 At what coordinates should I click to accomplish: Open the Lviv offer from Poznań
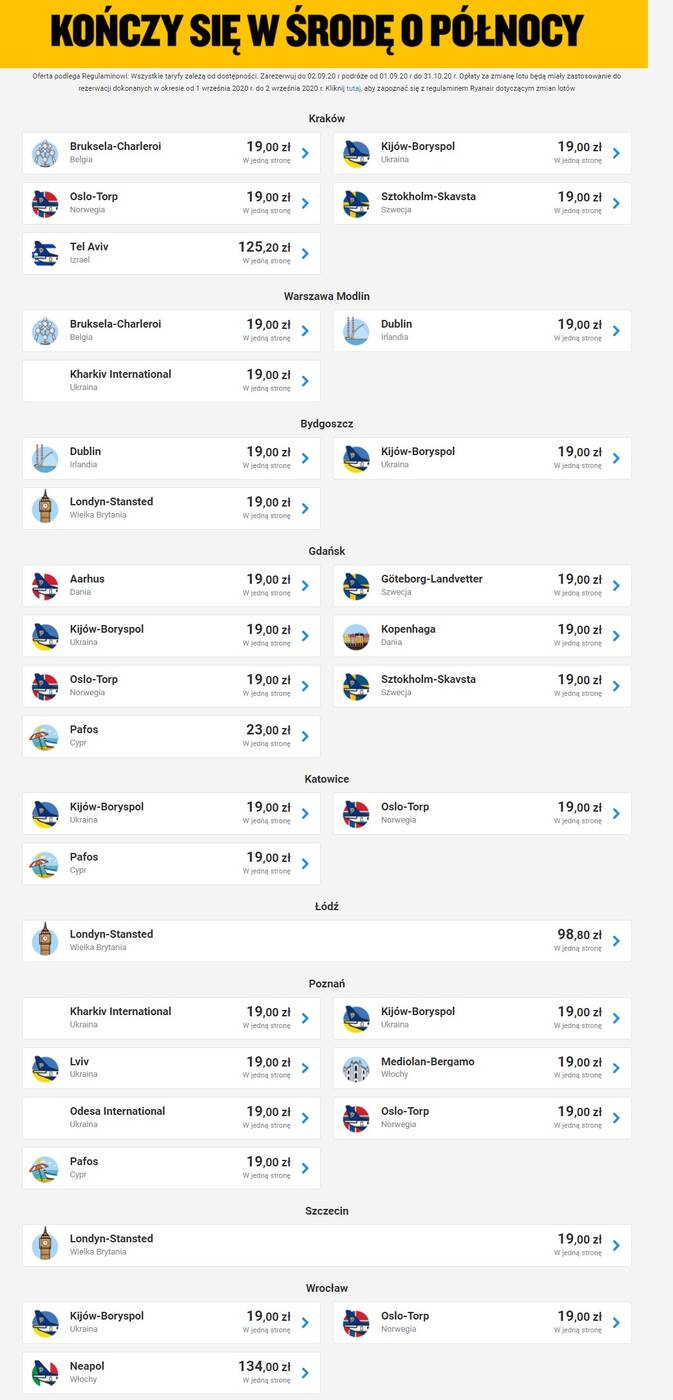tap(171, 1068)
